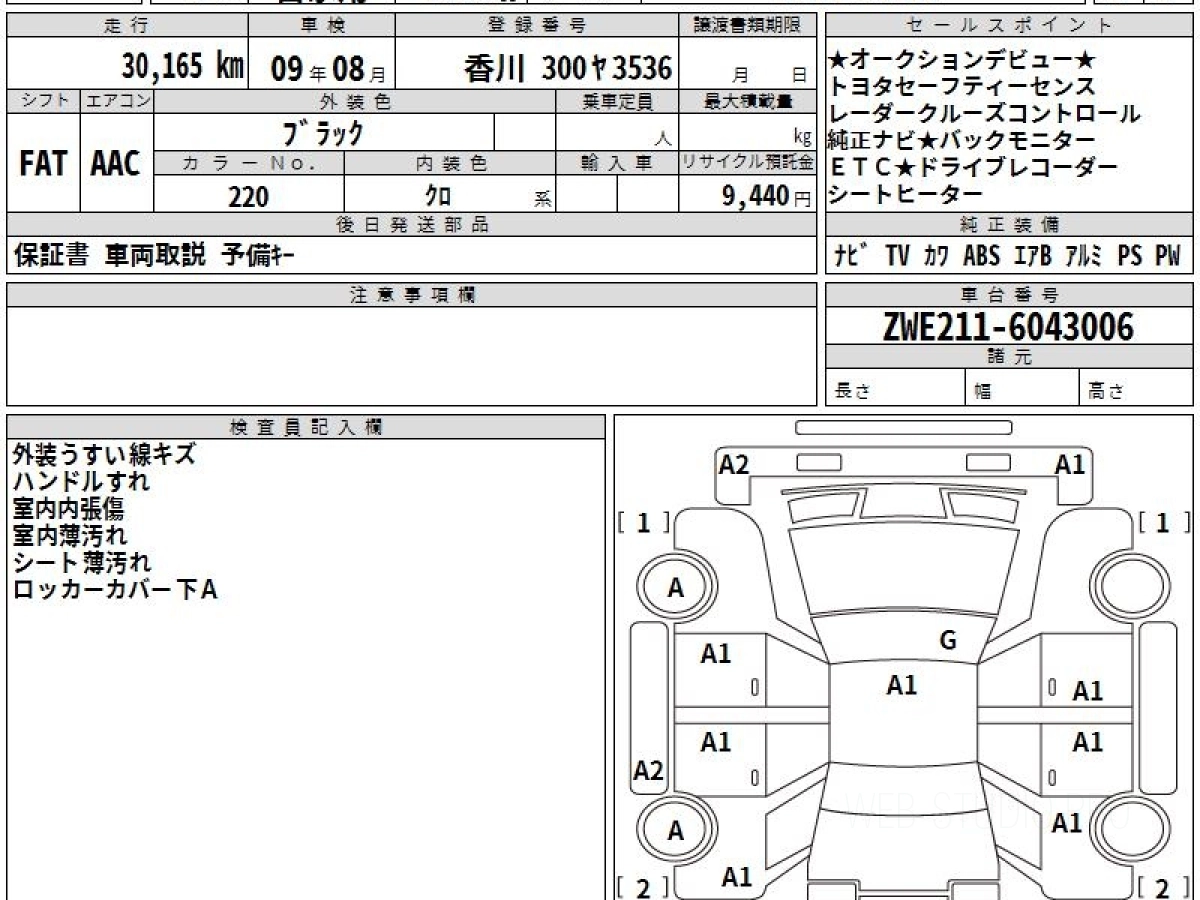
Task: Click the 譲渡書類期限 header
Action: coord(746,26)
